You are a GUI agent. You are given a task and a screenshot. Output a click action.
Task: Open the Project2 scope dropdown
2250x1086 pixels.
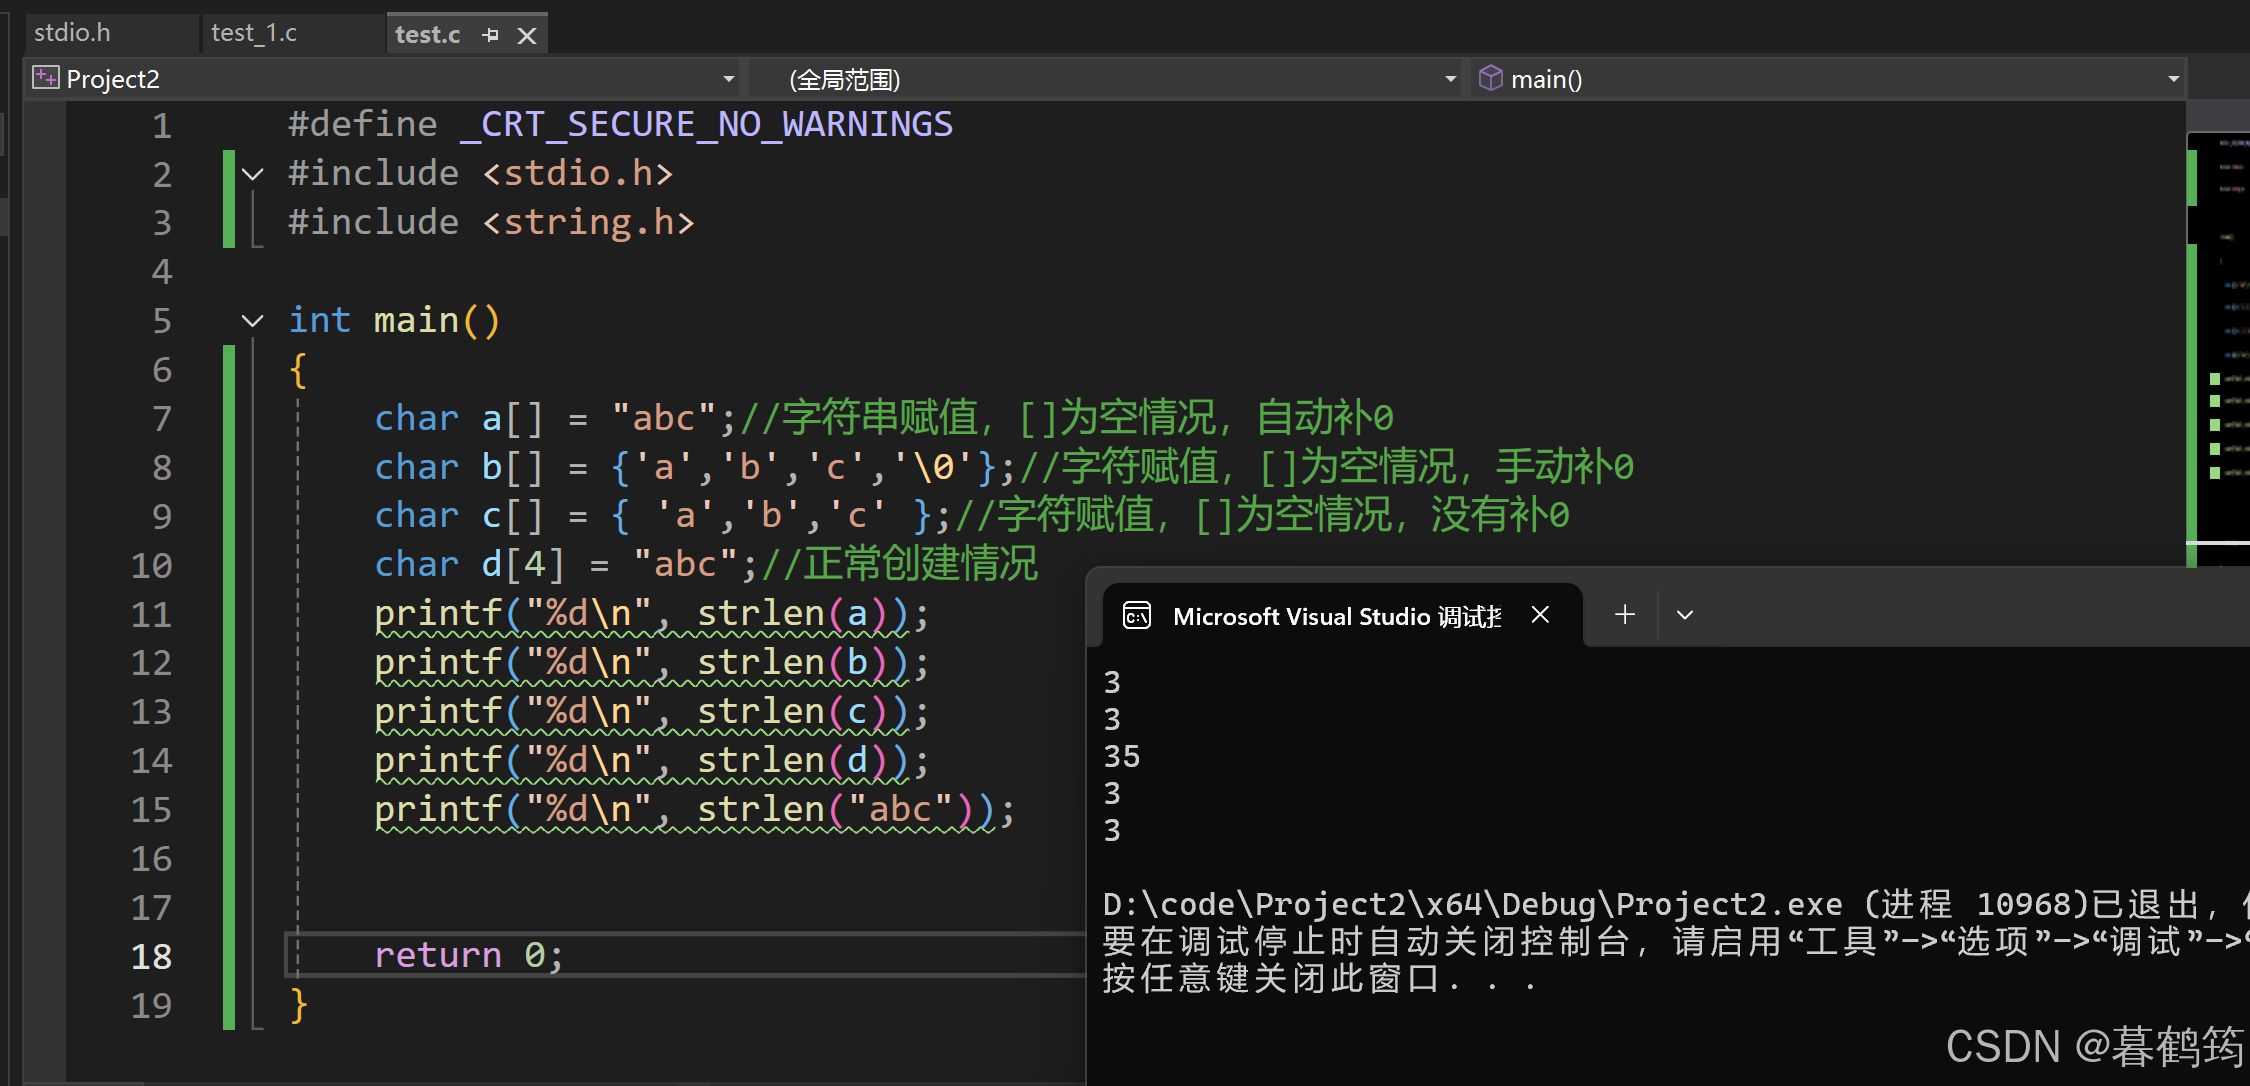pyautogui.click(x=728, y=79)
